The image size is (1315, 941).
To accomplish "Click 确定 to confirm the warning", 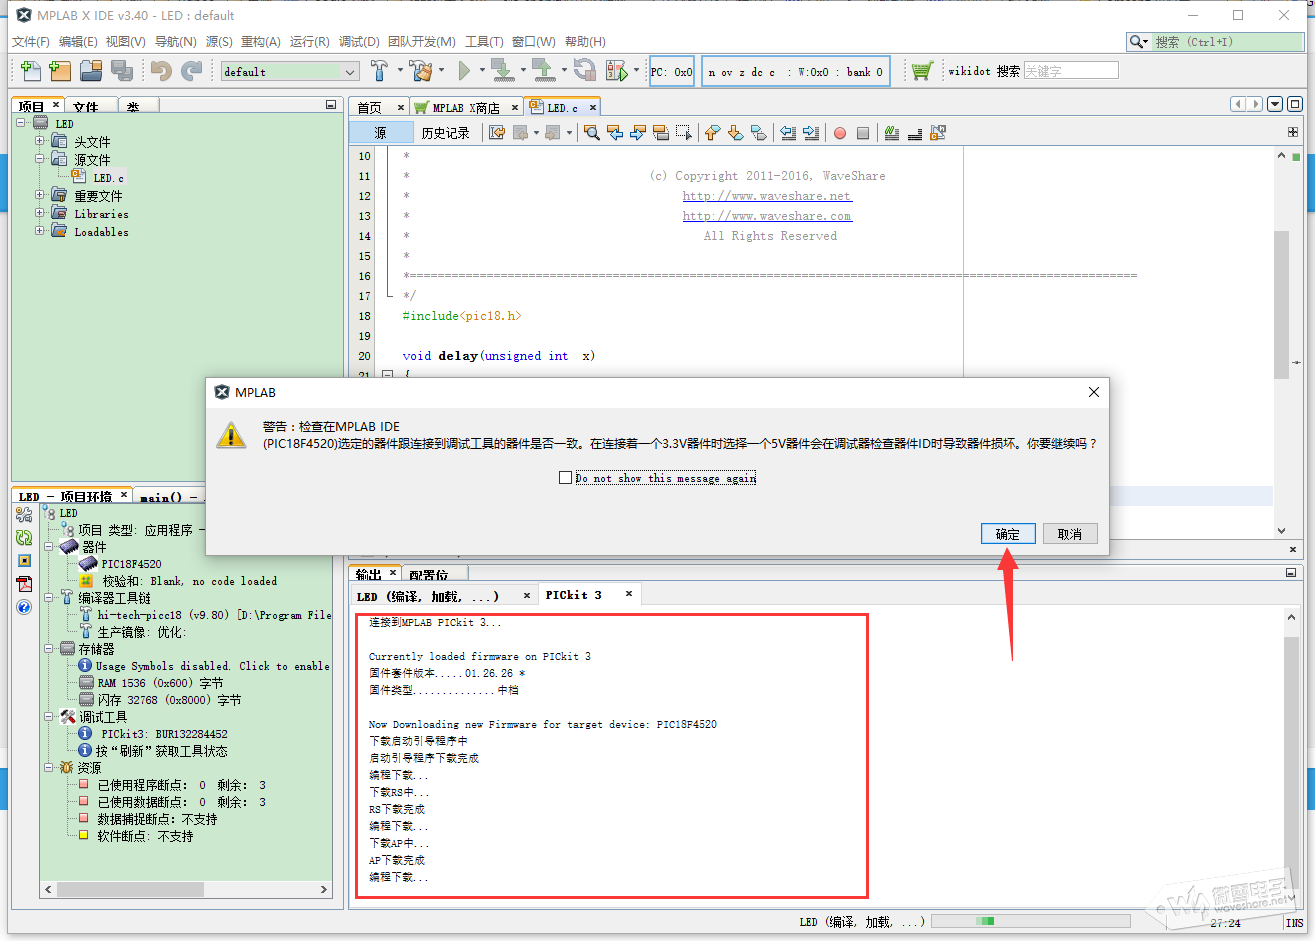I will (1007, 534).
